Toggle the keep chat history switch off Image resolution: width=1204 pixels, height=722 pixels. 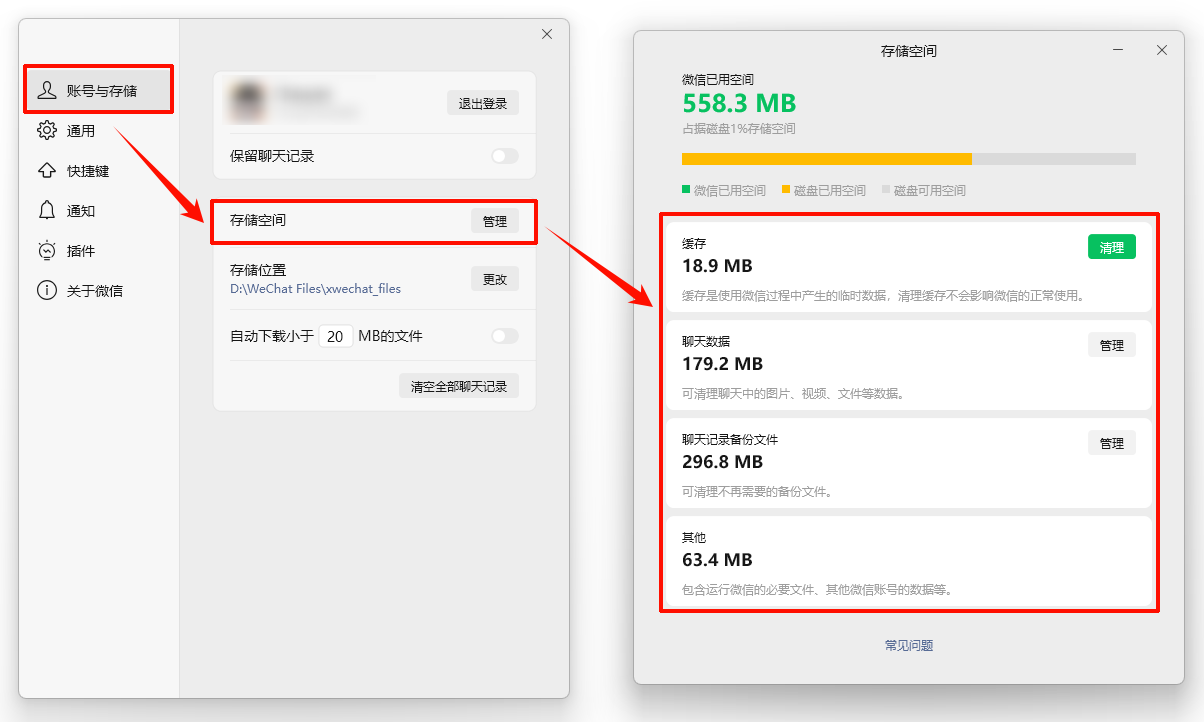[504, 156]
